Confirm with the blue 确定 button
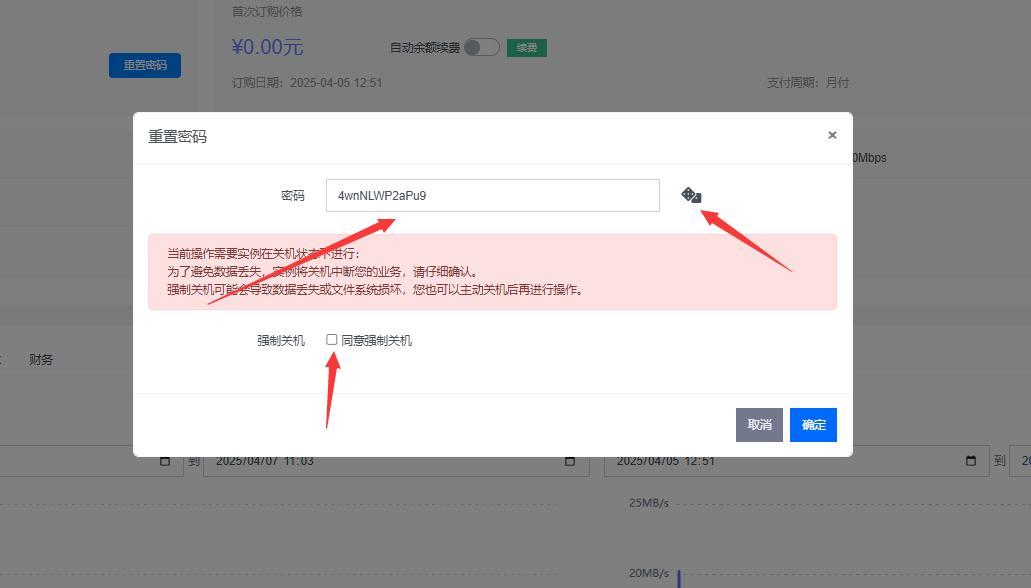 point(813,425)
